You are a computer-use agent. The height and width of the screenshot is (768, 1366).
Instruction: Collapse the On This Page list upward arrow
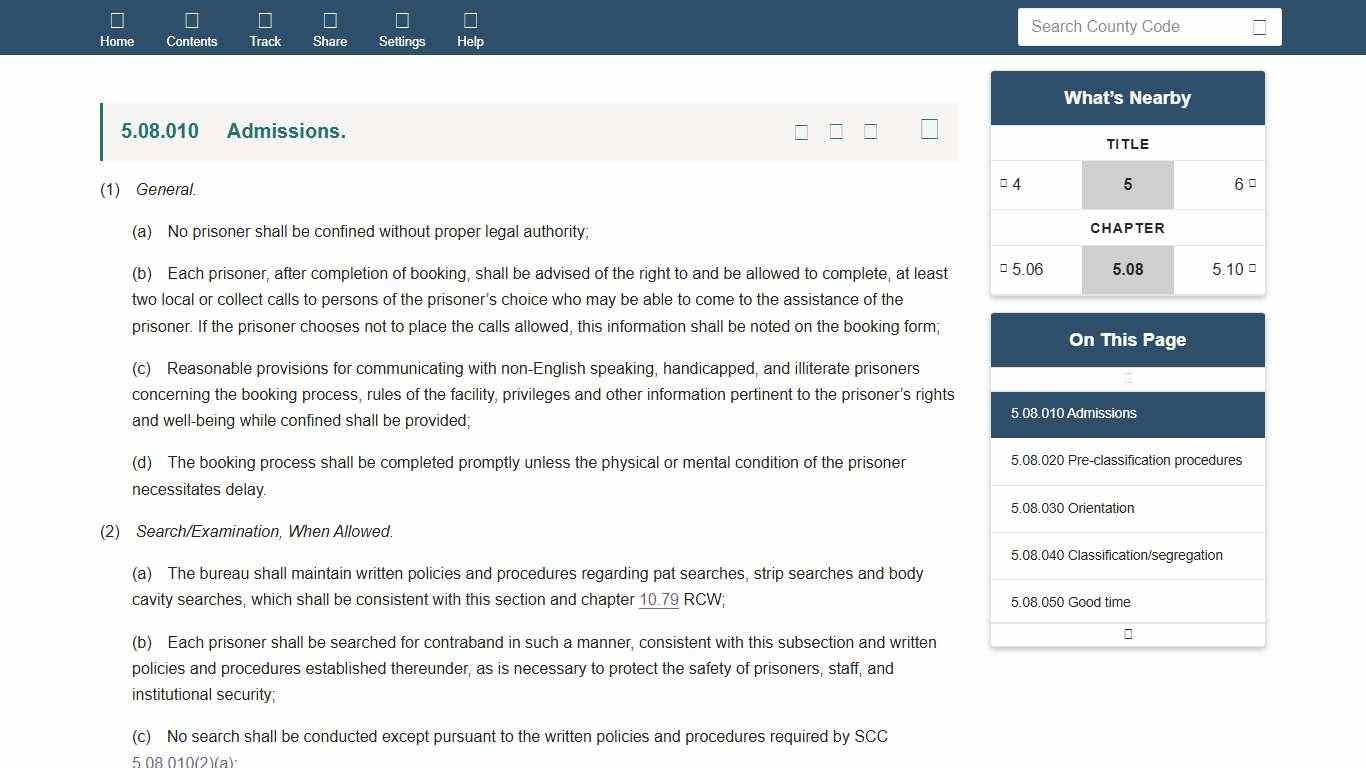[x=1127, y=377]
